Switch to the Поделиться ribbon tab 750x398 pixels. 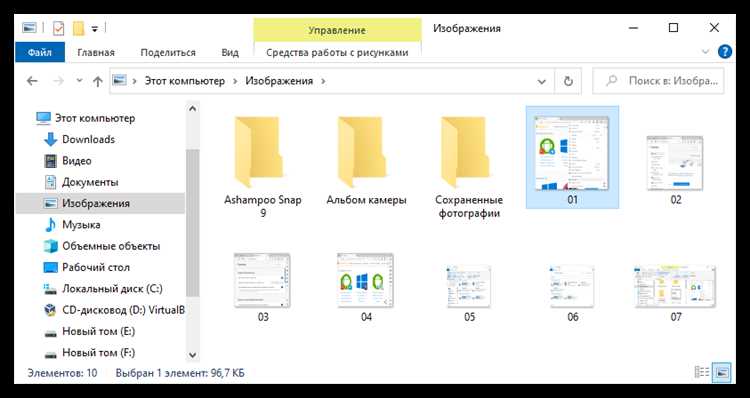(x=168, y=52)
